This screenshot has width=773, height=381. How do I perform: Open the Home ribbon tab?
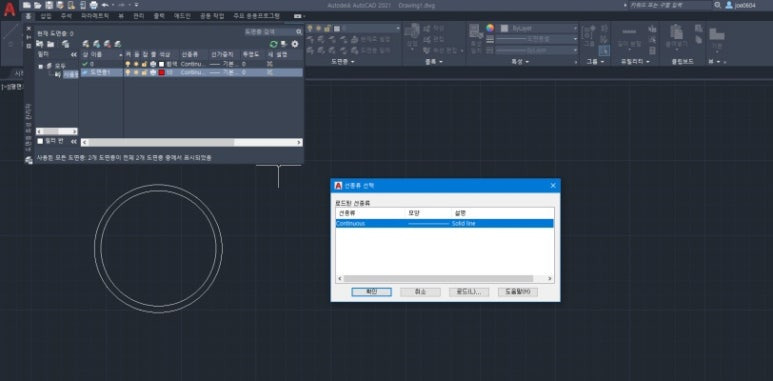point(28,16)
